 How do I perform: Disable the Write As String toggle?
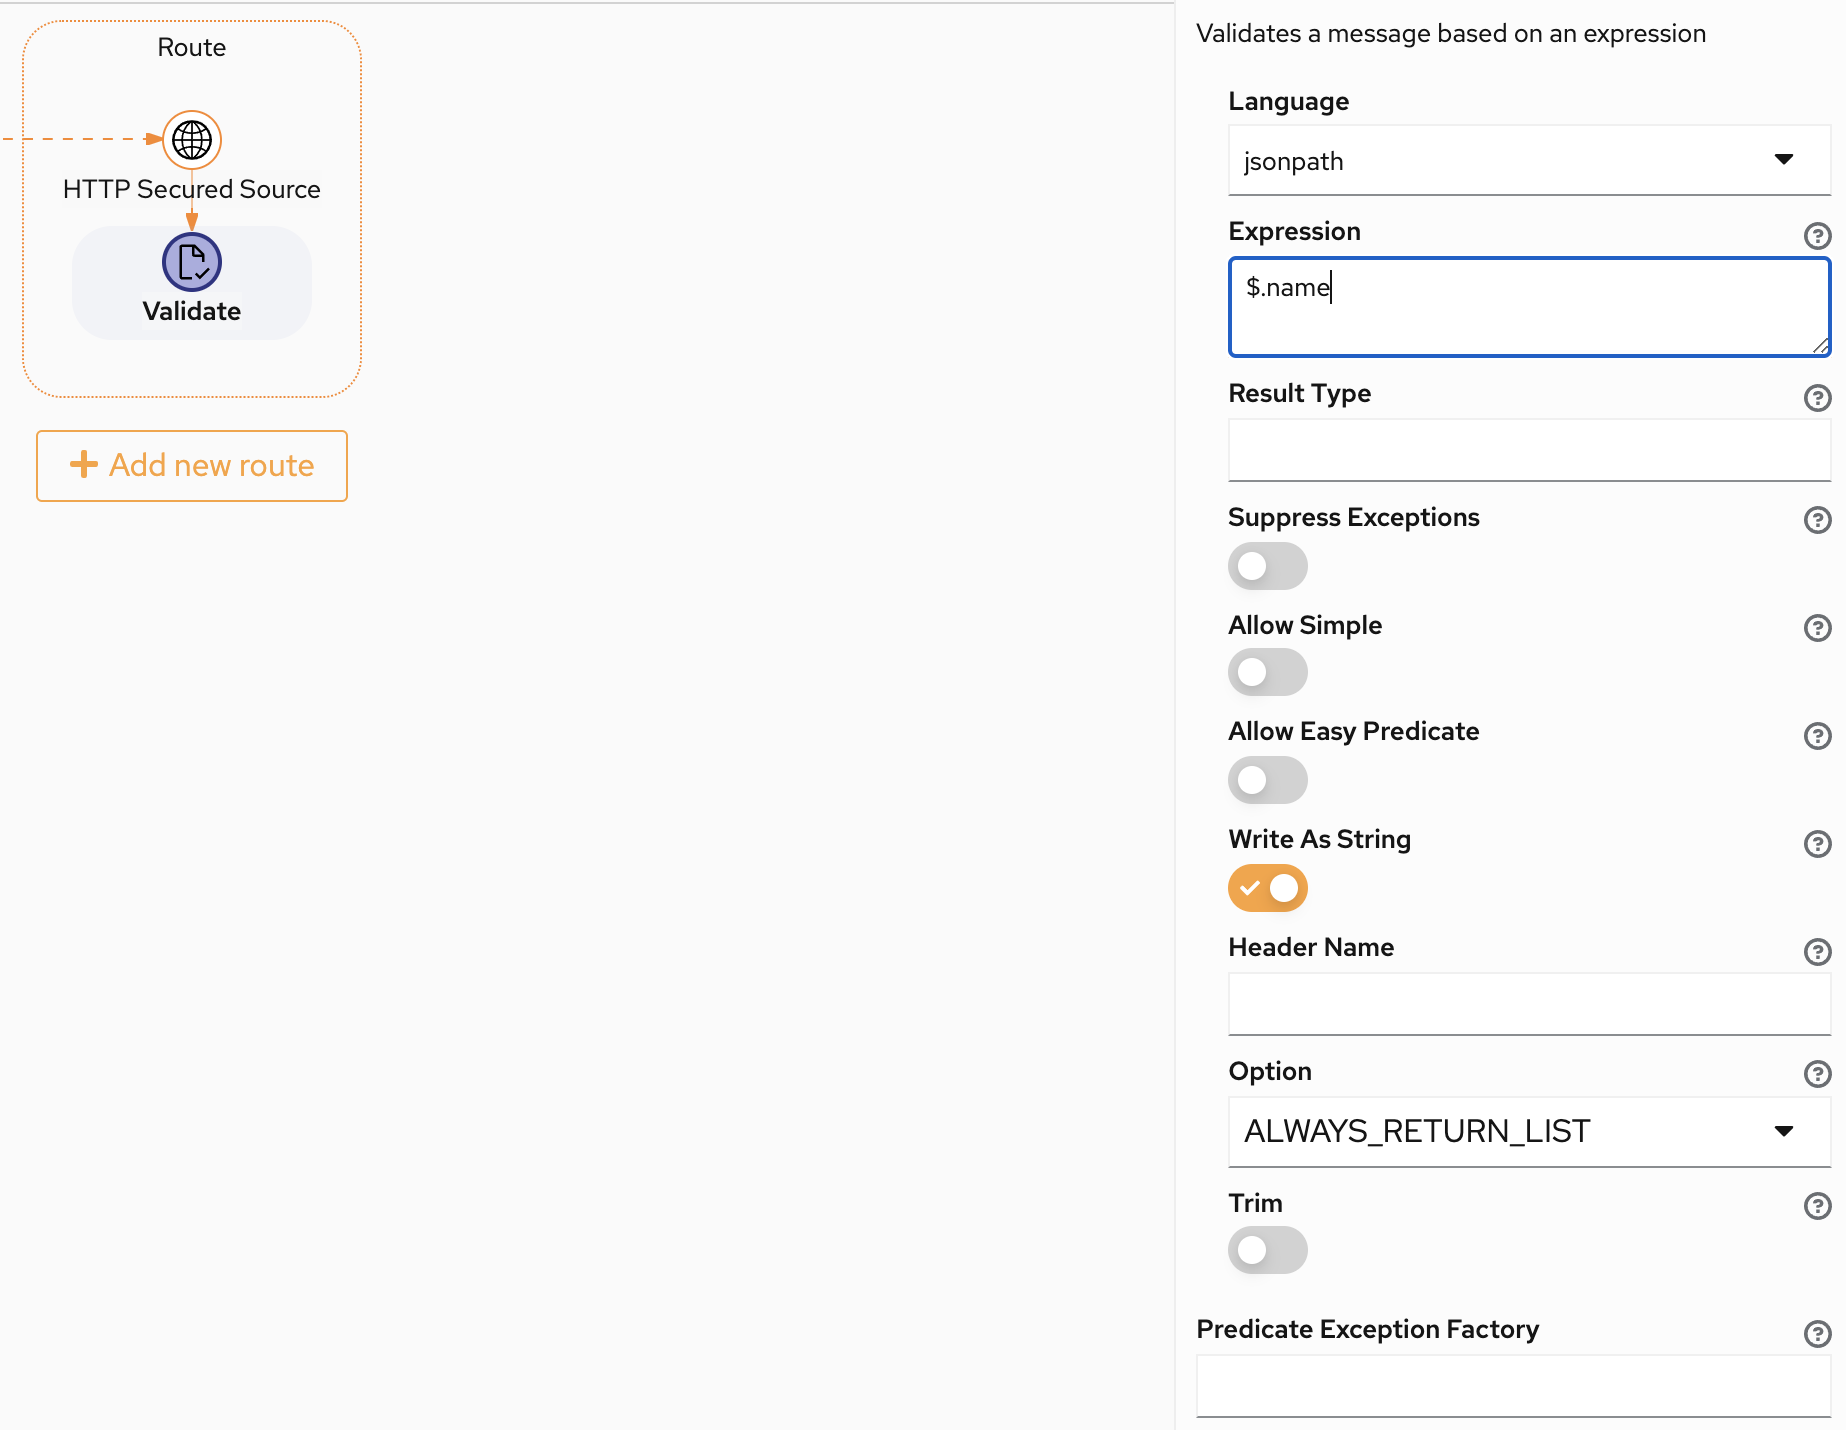(x=1267, y=888)
